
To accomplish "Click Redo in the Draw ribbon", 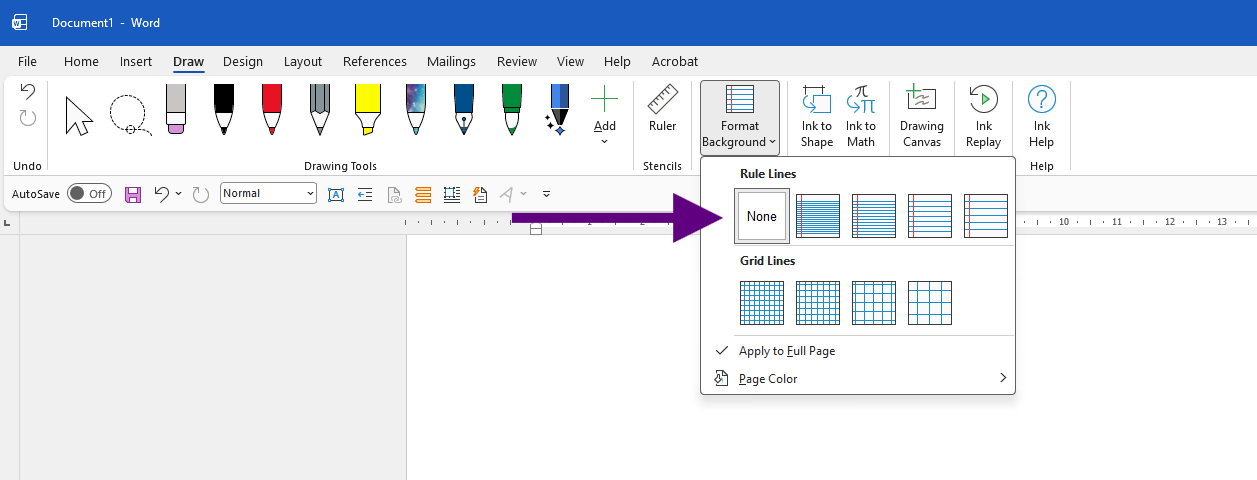I will pyautogui.click(x=28, y=118).
